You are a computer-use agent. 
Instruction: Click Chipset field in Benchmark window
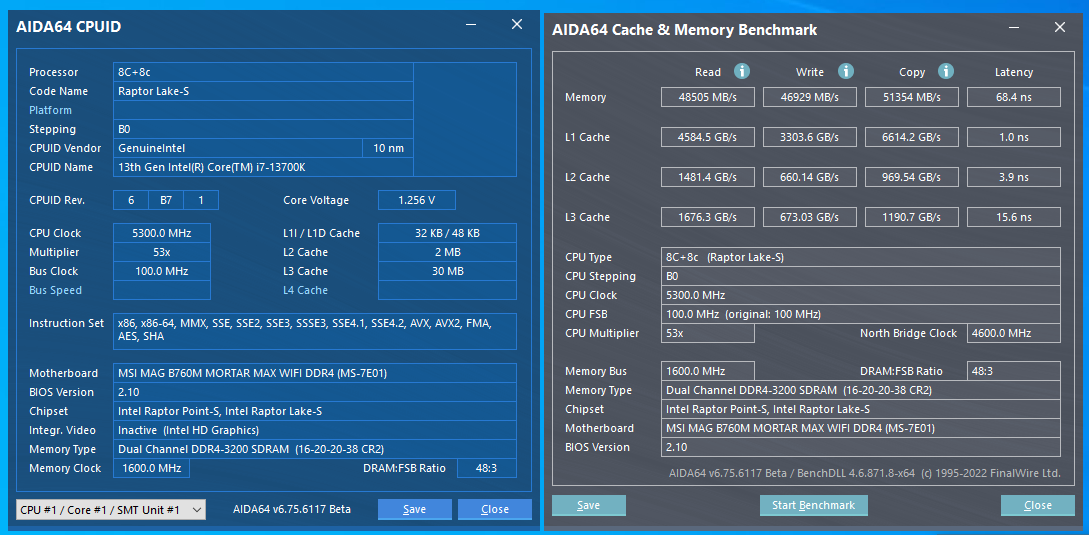point(861,409)
